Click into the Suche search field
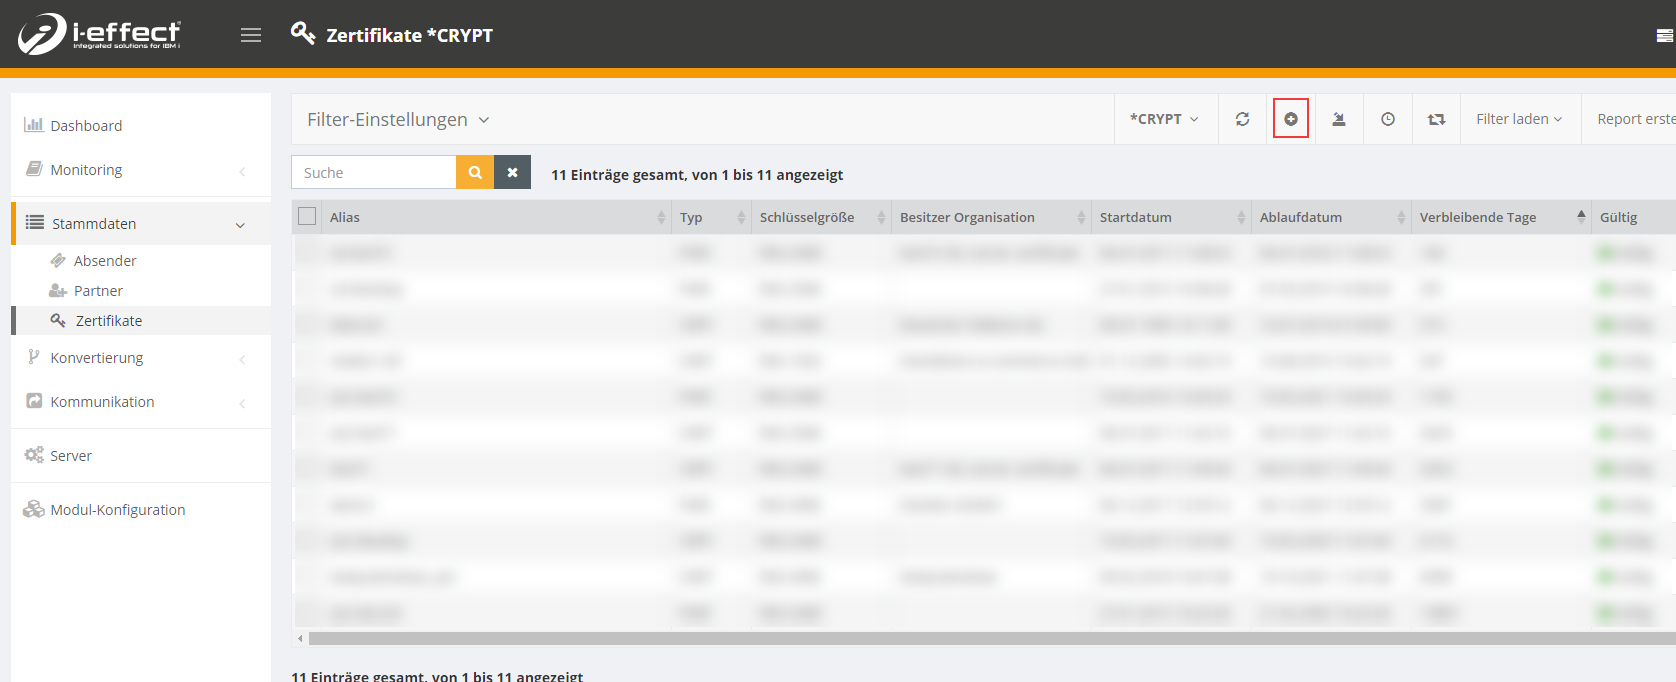 click(x=375, y=172)
